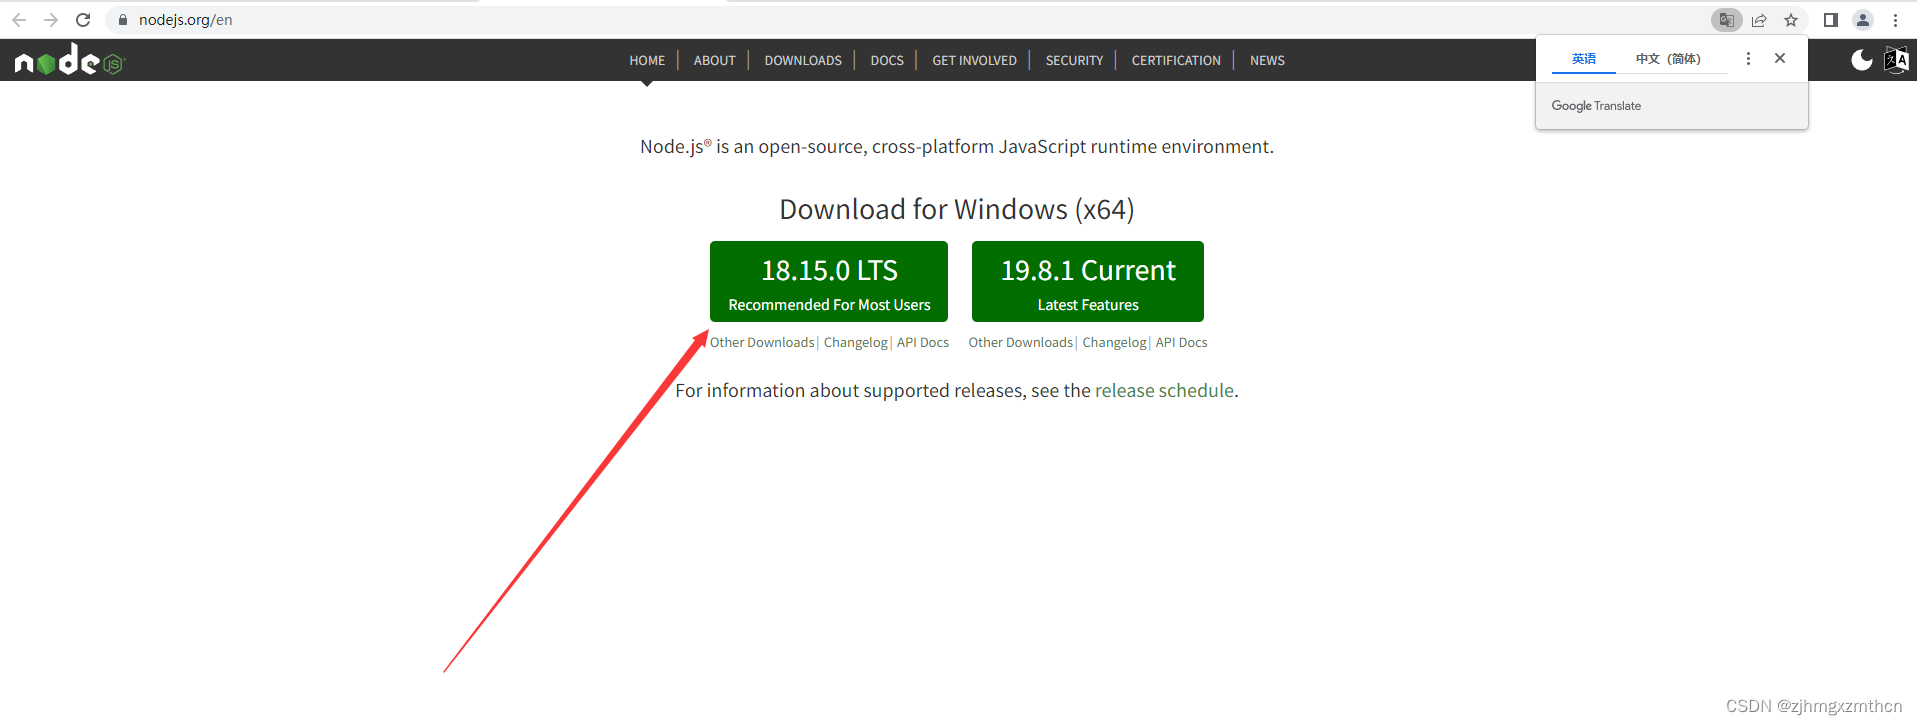Toggle dark mode moon icon
This screenshot has width=1917, height=725.
(x=1862, y=60)
